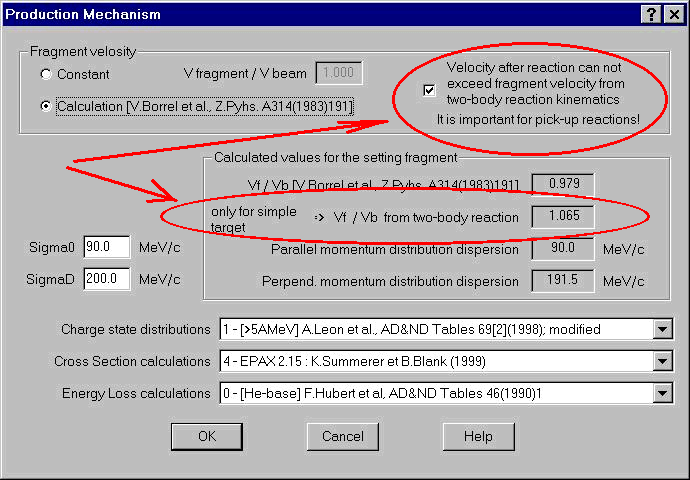
Task: Click the Cancel button
Action: coord(343,436)
